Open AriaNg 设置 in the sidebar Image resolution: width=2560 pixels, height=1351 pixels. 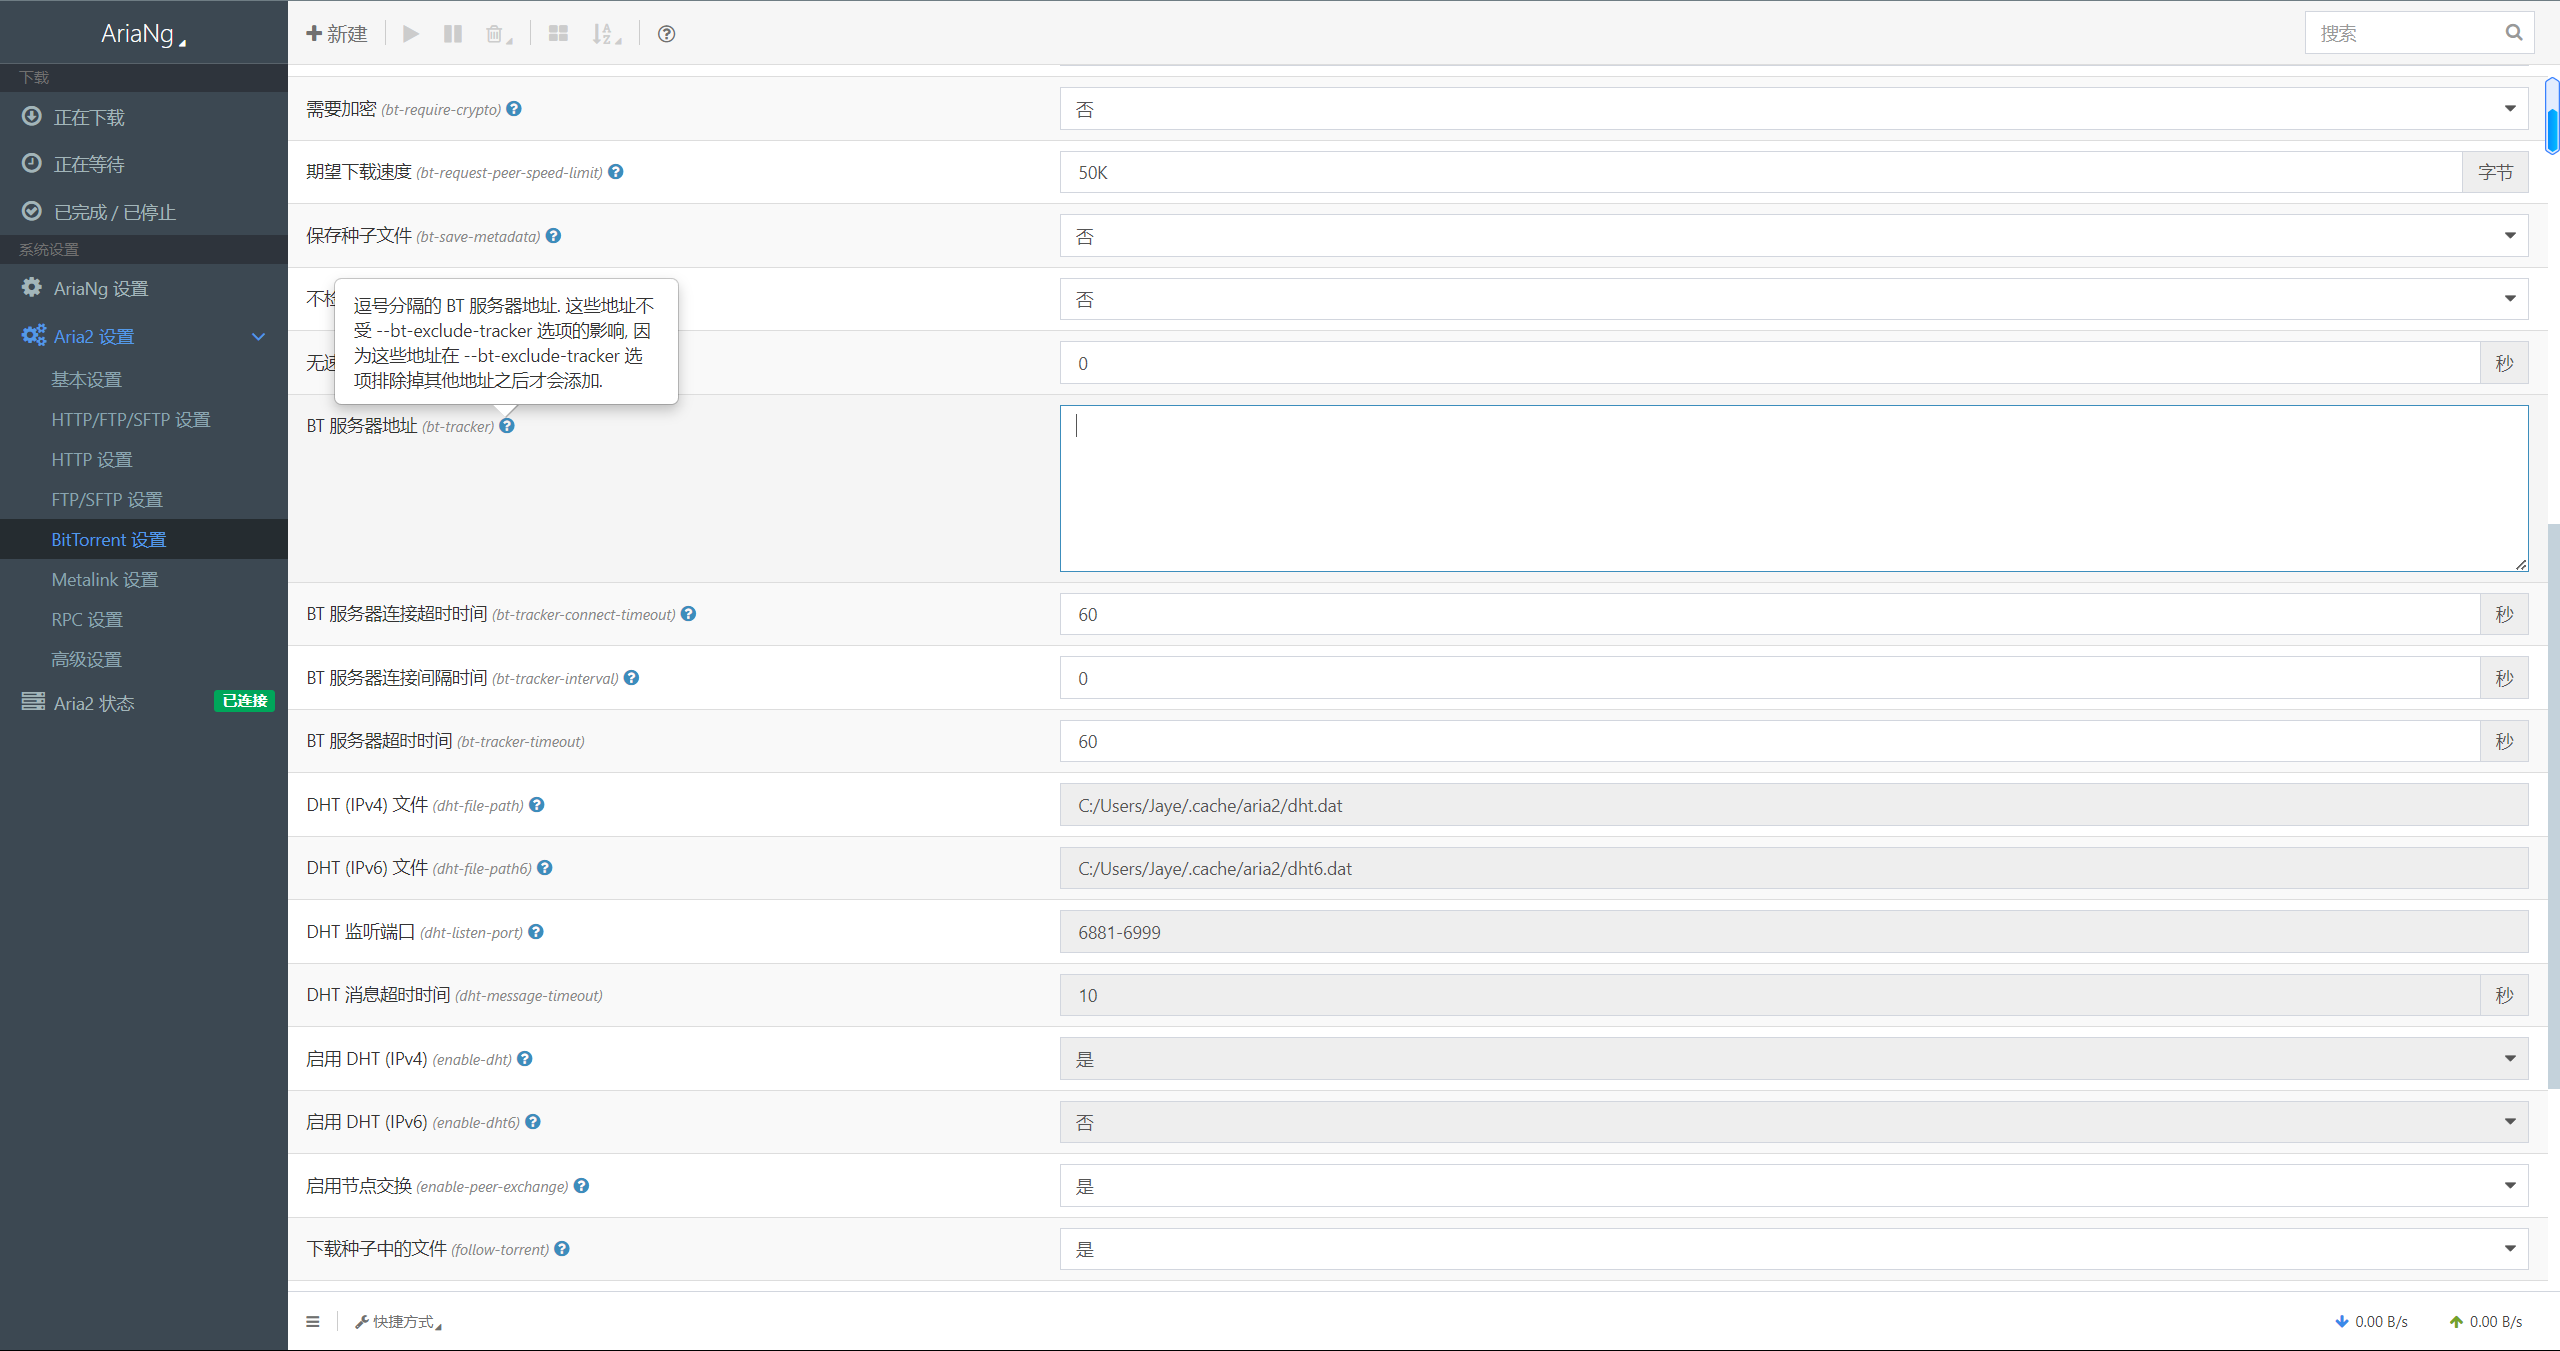(144, 288)
